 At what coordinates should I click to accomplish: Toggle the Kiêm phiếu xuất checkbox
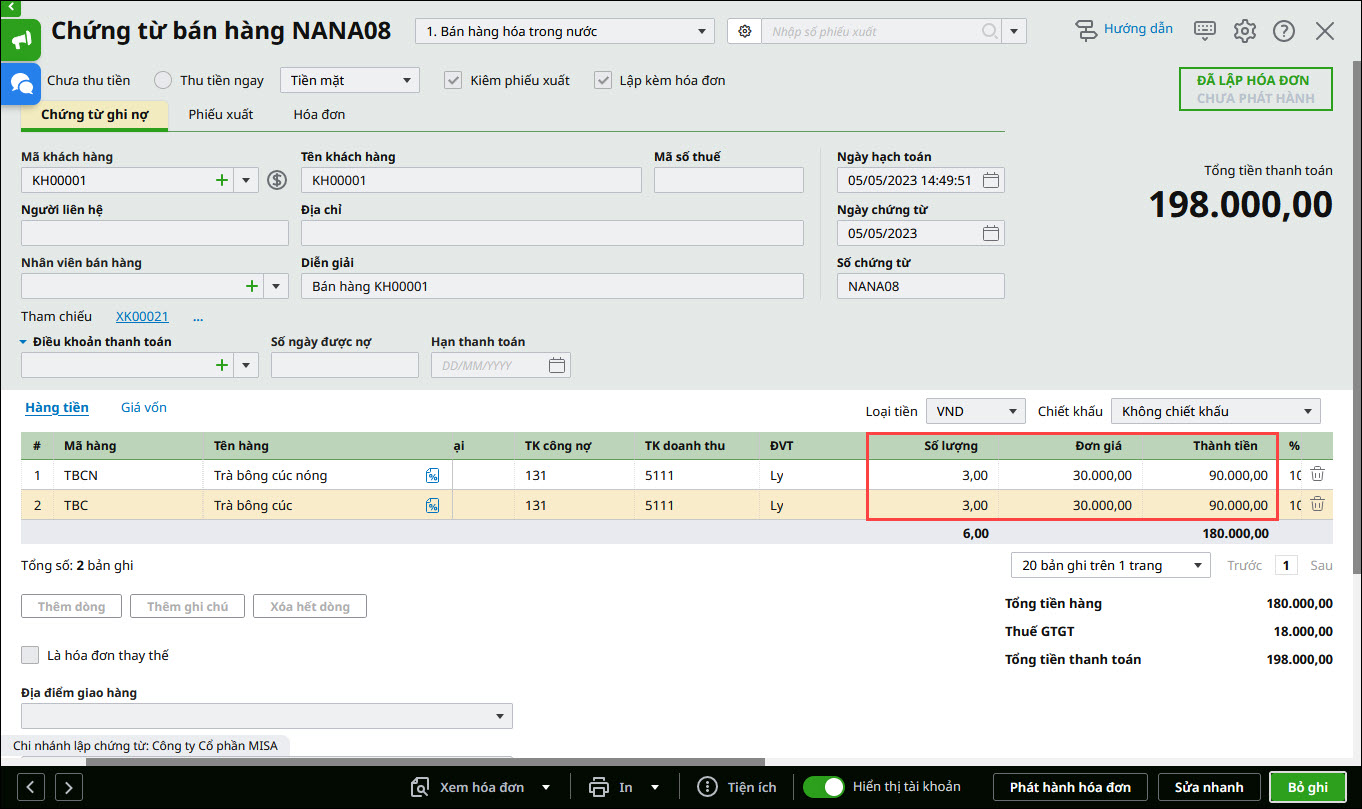453,80
